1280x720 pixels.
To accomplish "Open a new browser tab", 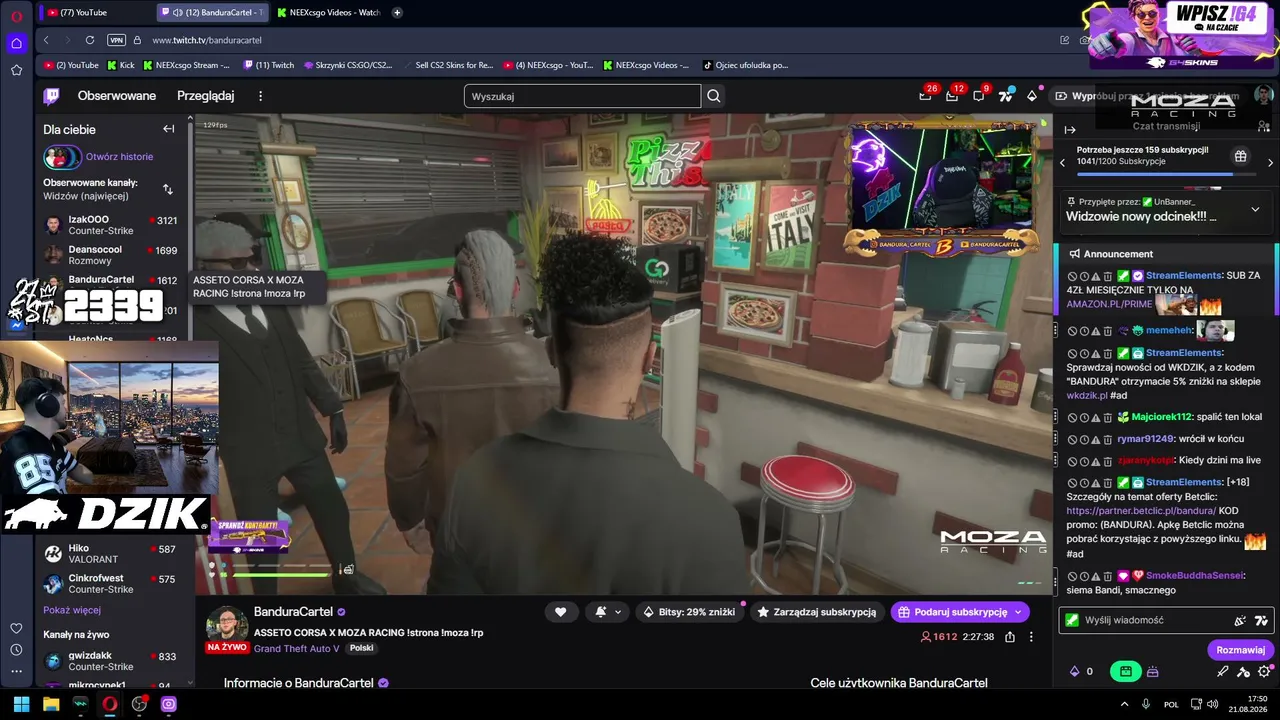I will coord(397,12).
